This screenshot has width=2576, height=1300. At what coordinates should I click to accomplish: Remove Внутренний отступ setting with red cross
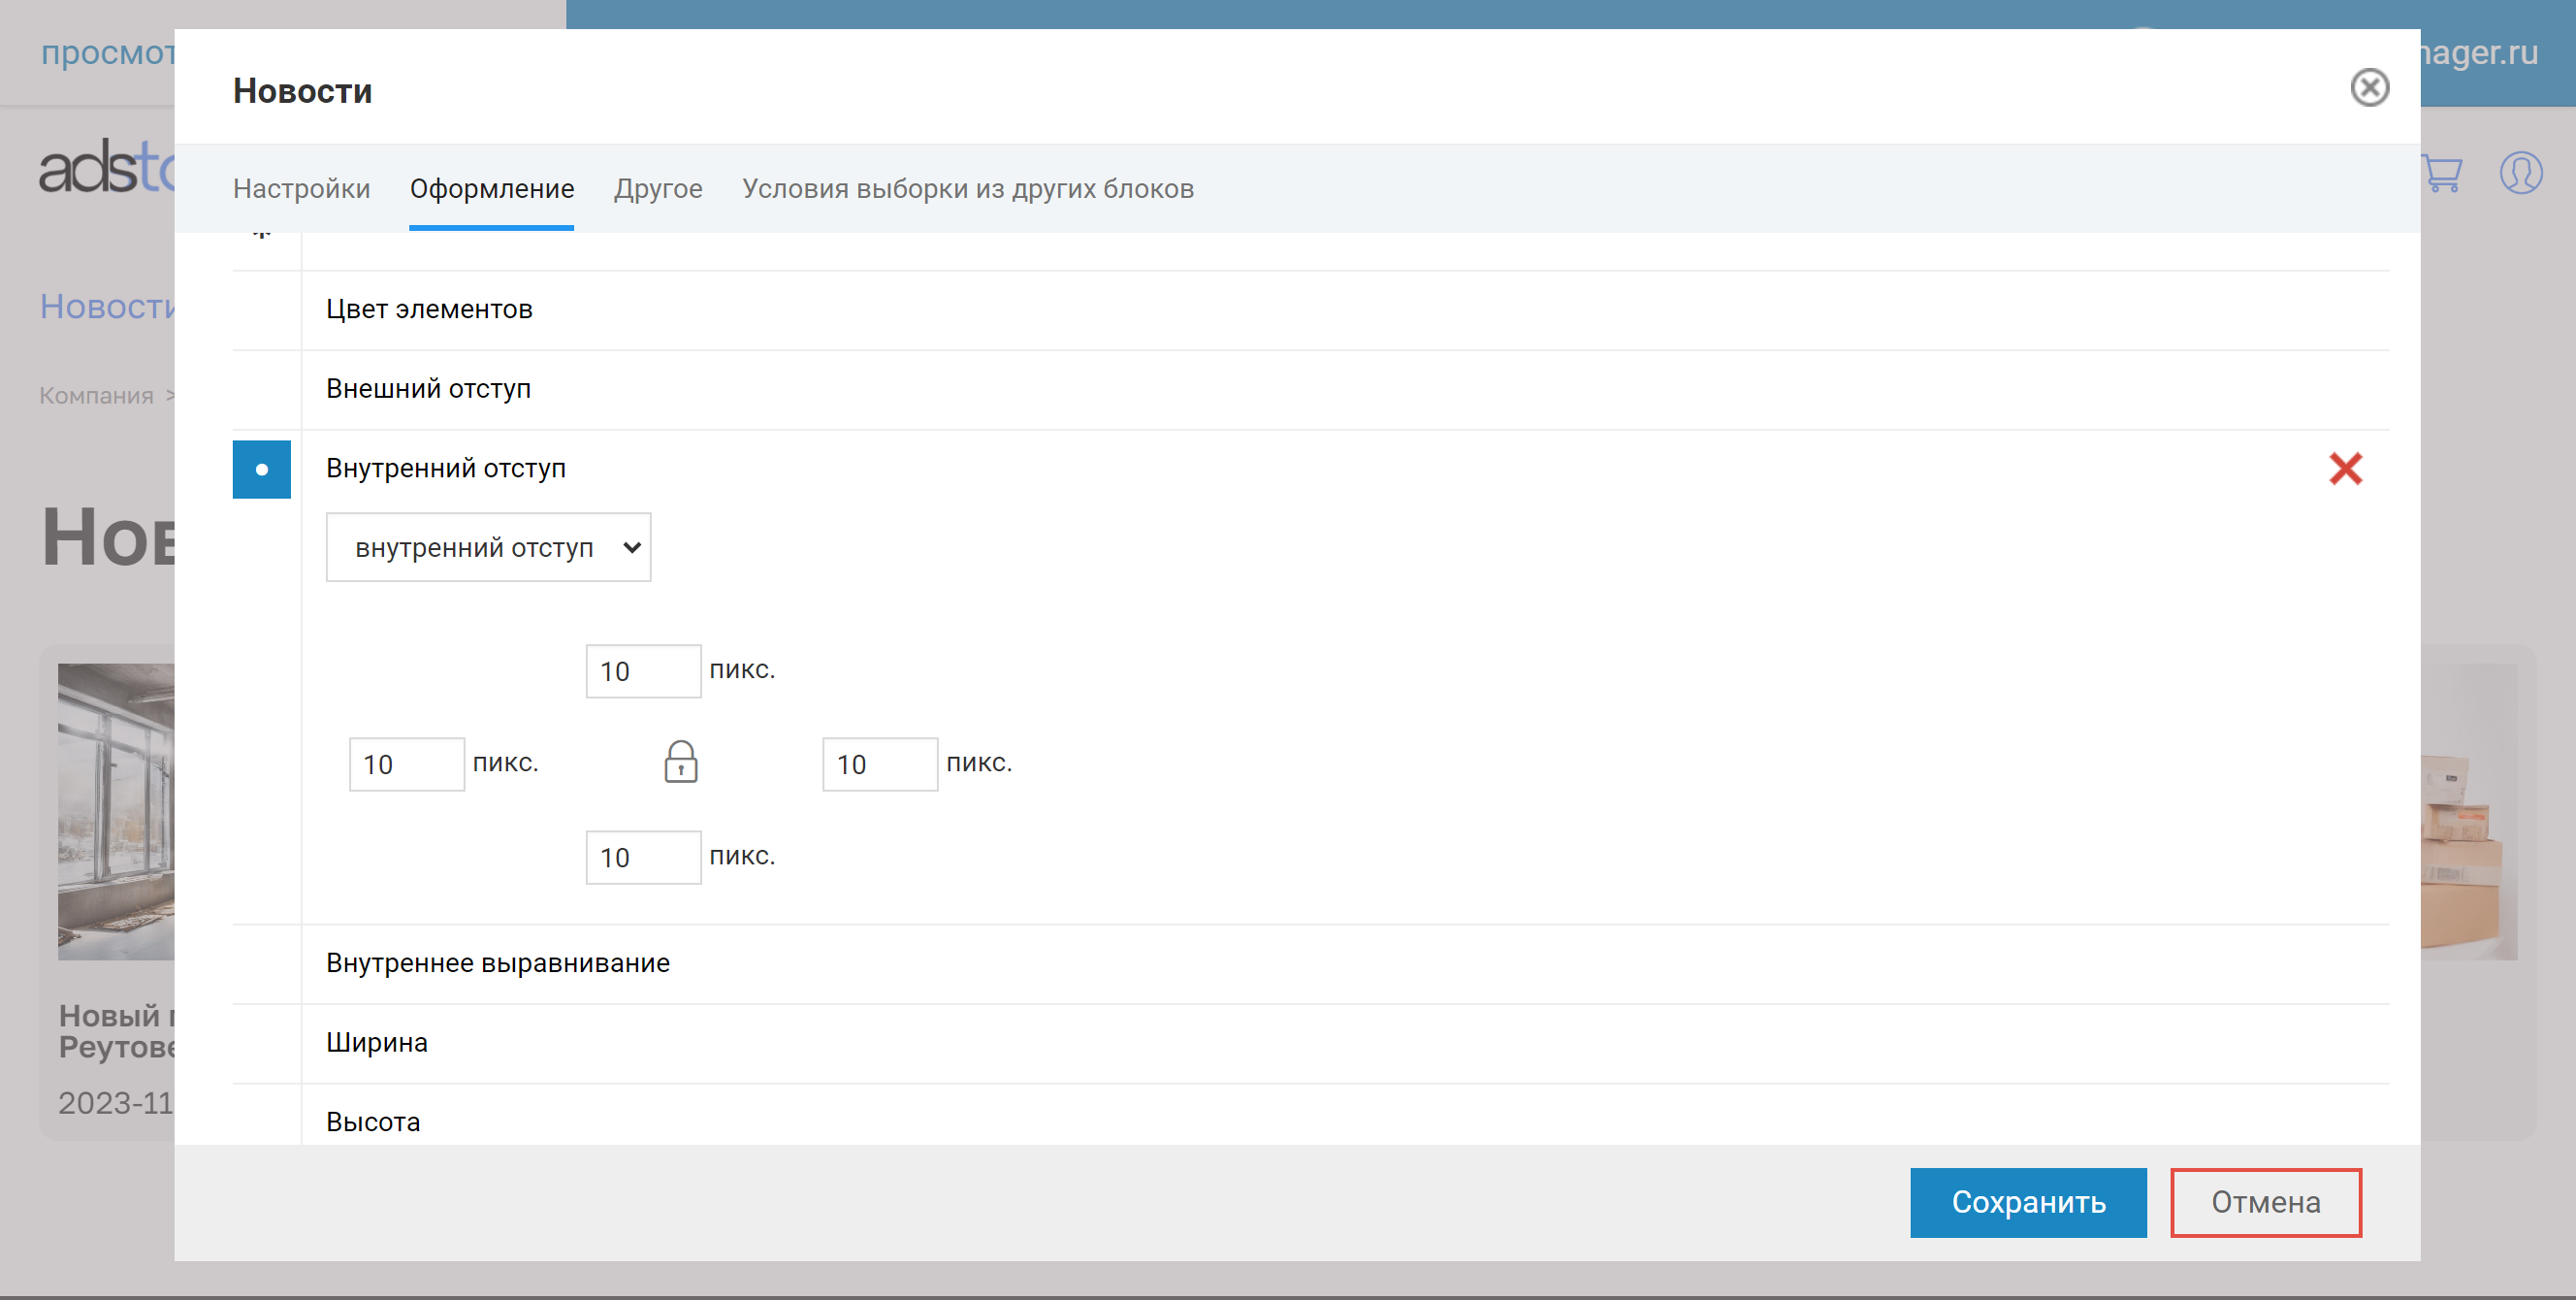2345,469
